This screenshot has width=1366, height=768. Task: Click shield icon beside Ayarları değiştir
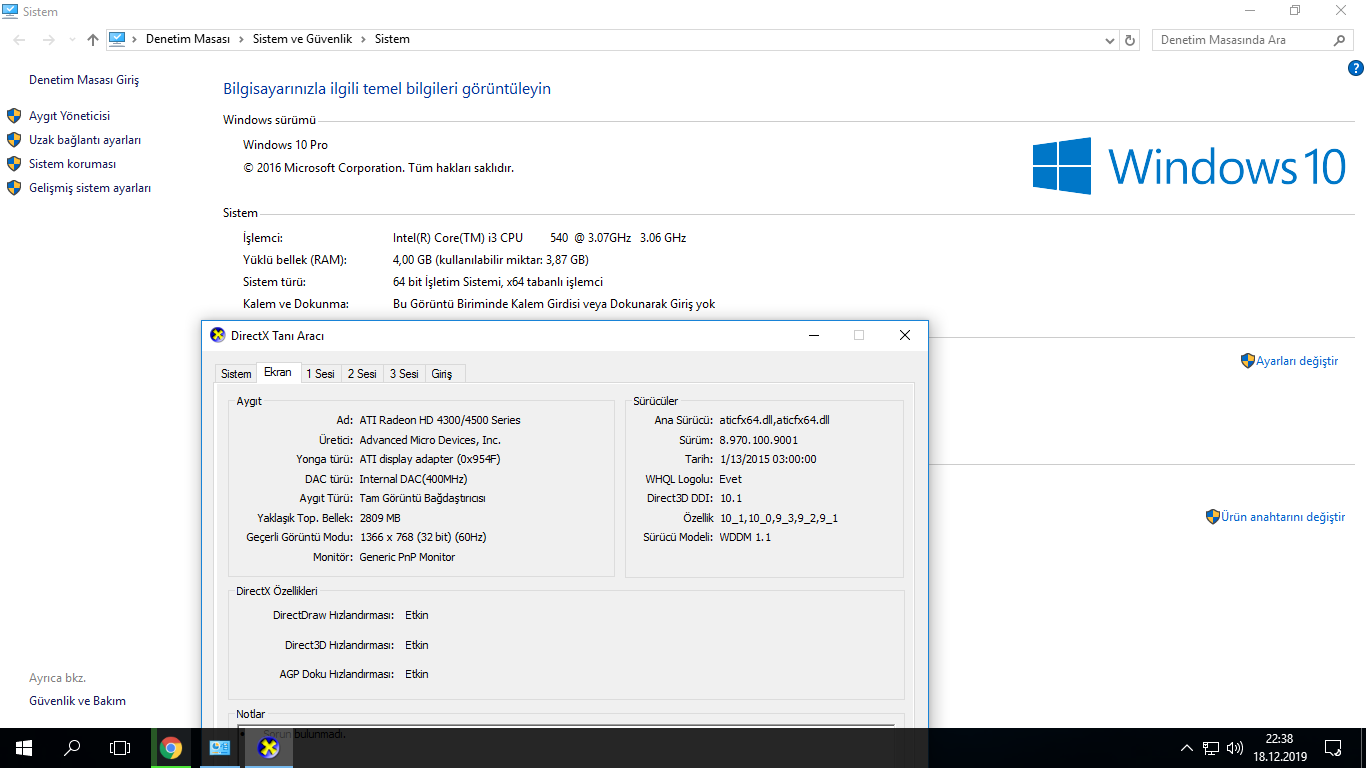click(x=1248, y=361)
